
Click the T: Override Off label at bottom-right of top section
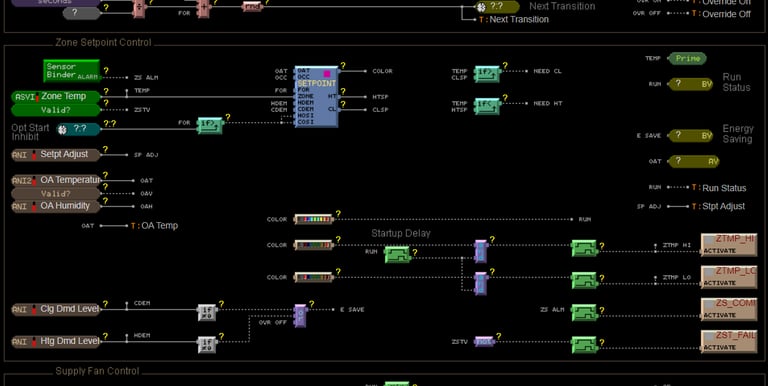[721, 14]
